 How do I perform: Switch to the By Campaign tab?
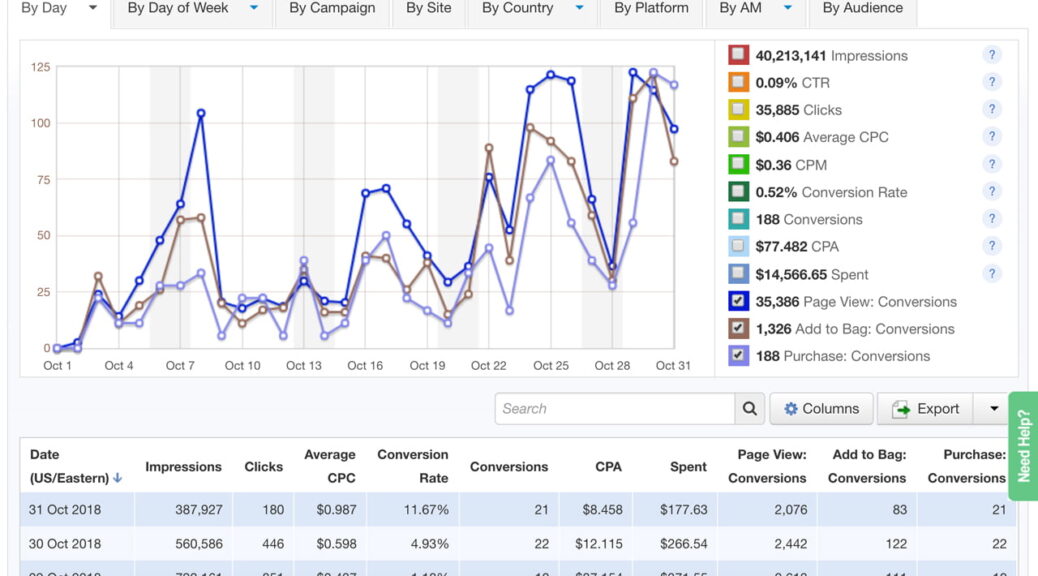(332, 8)
